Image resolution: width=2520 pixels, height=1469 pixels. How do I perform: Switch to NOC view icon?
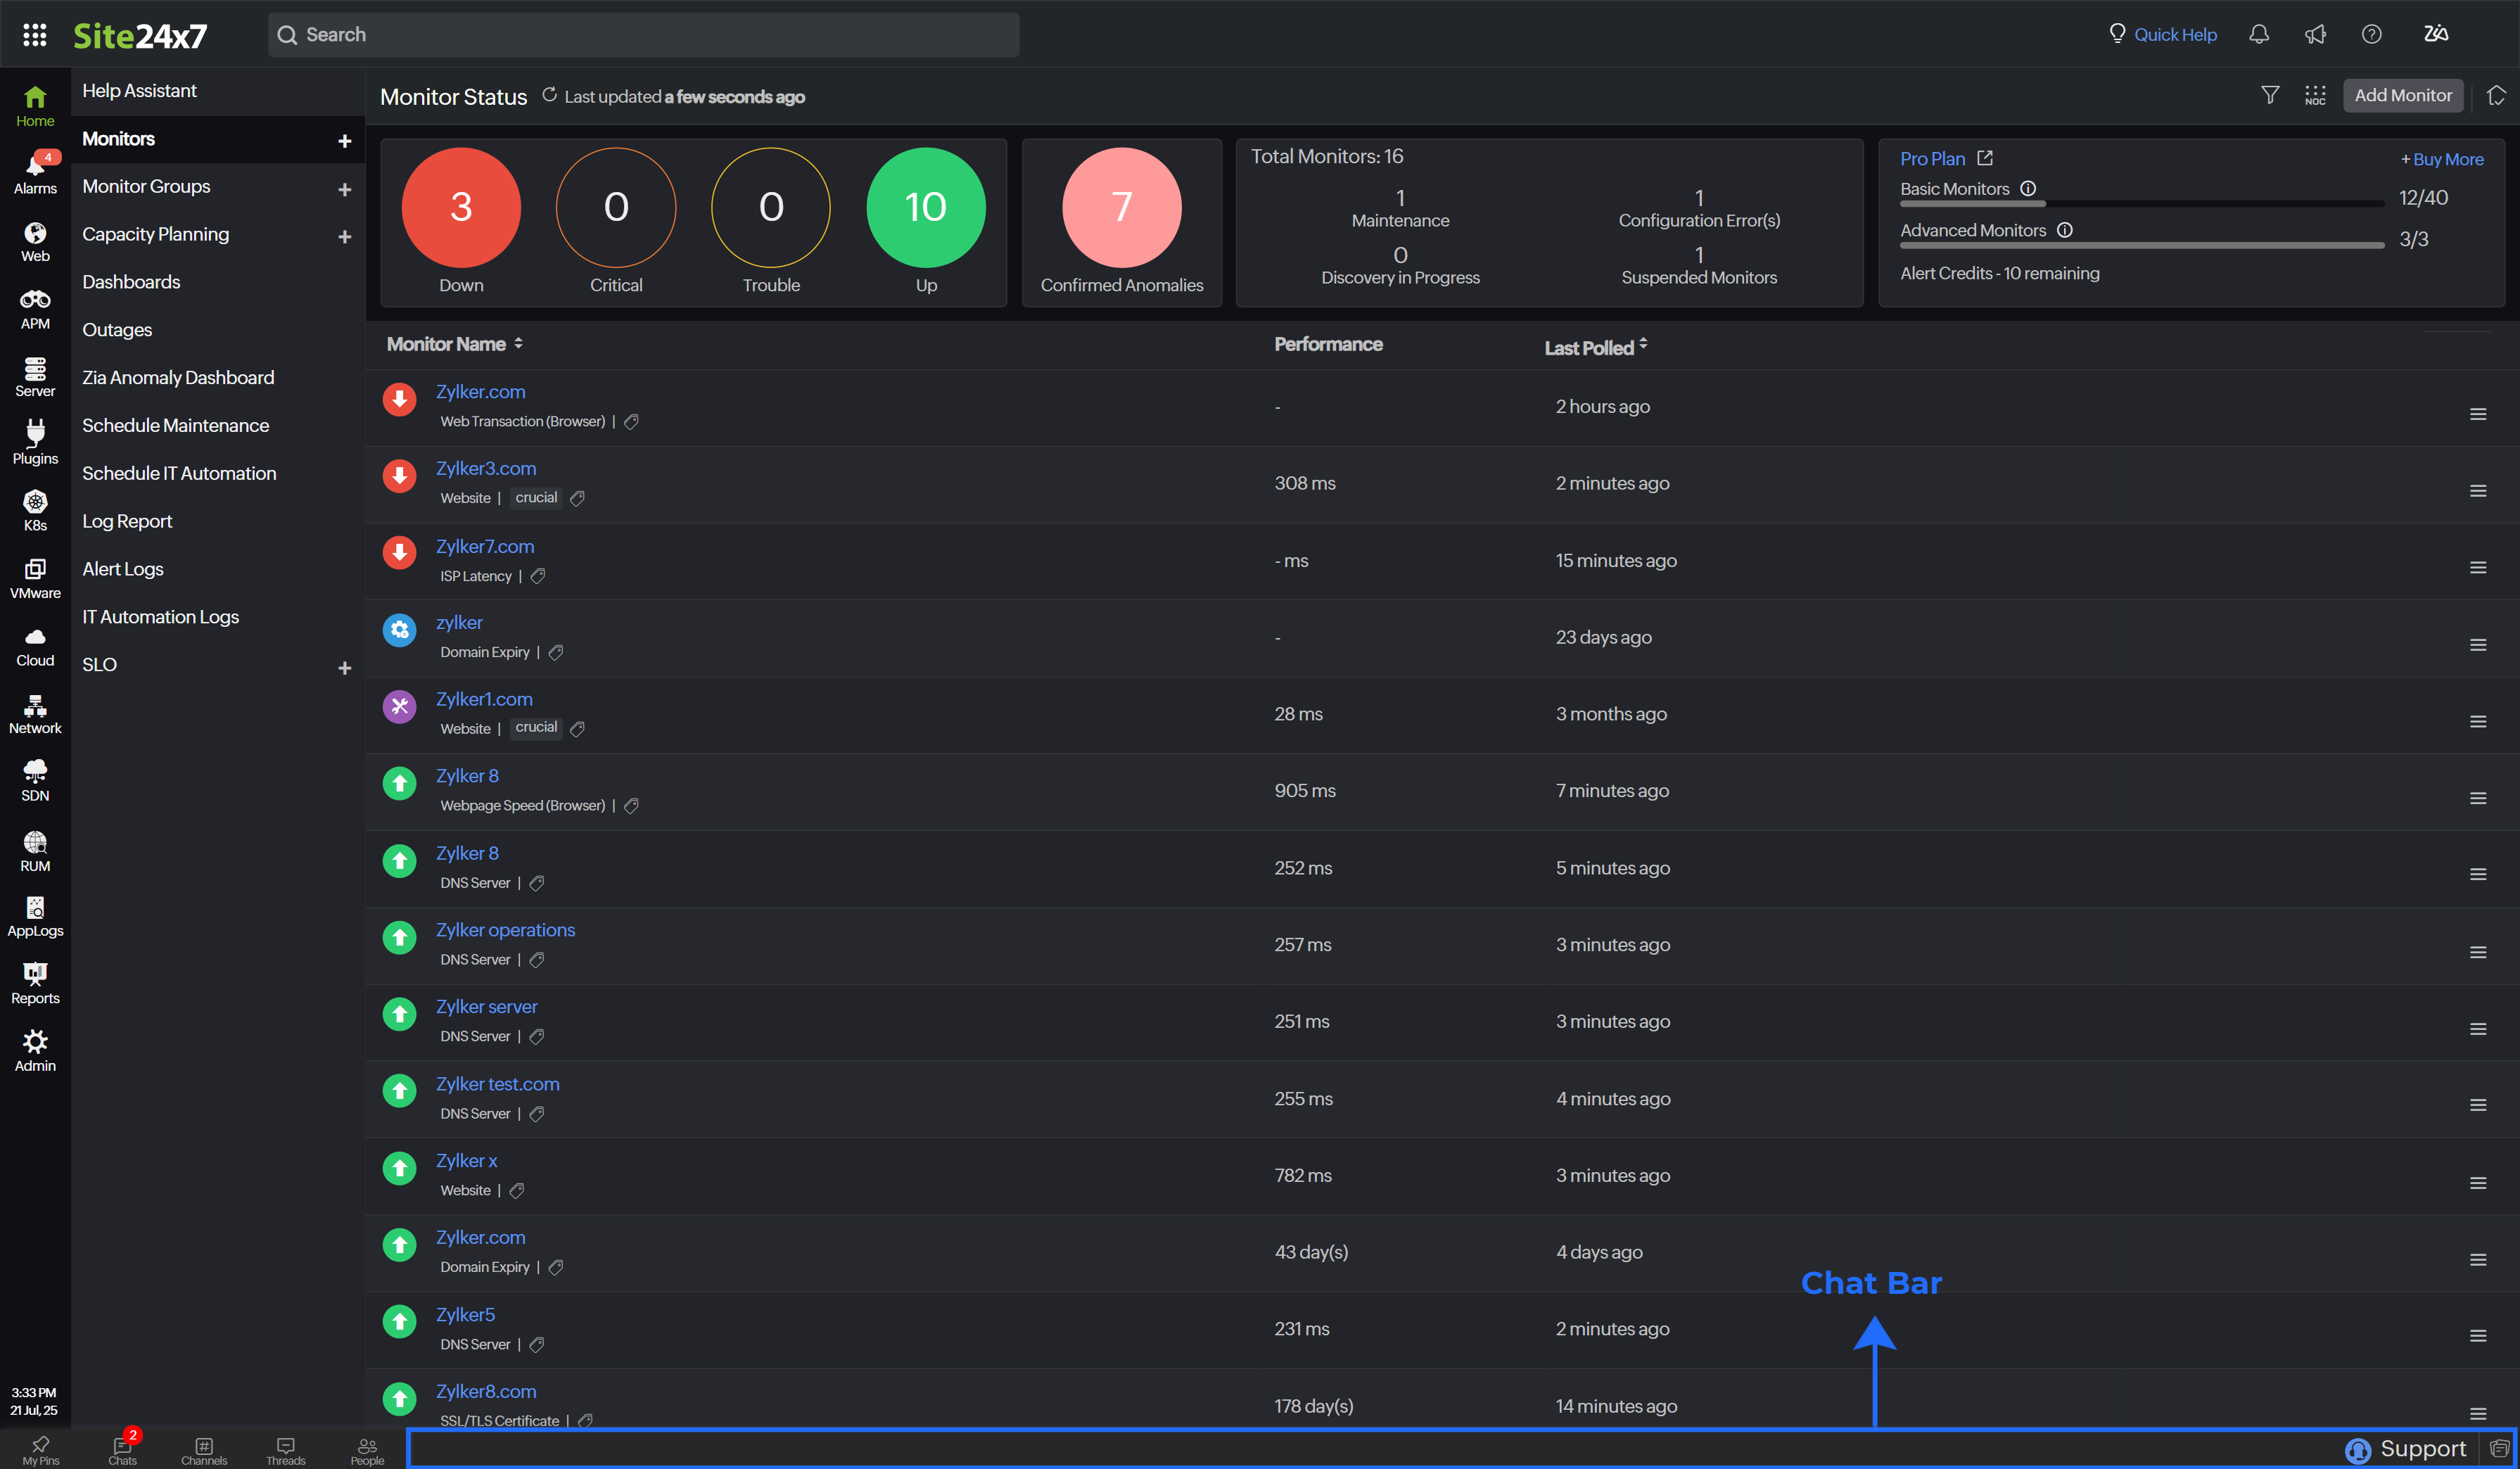(x=2315, y=95)
